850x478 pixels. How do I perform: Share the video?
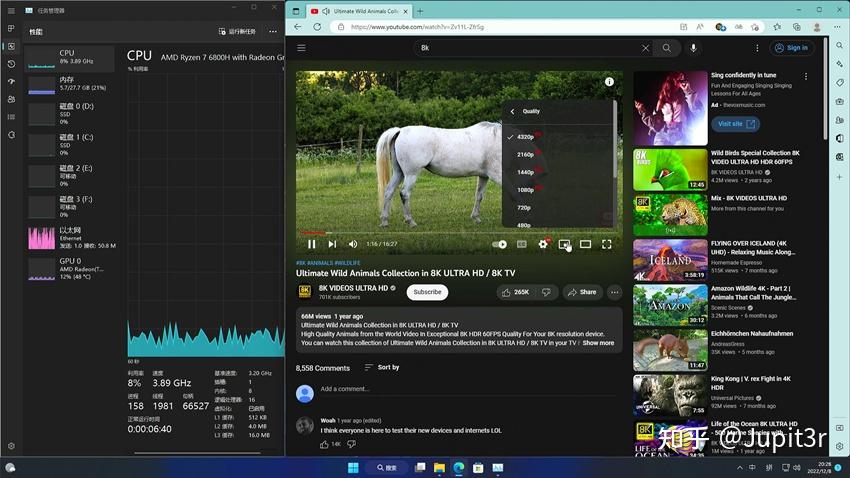point(582,292)
